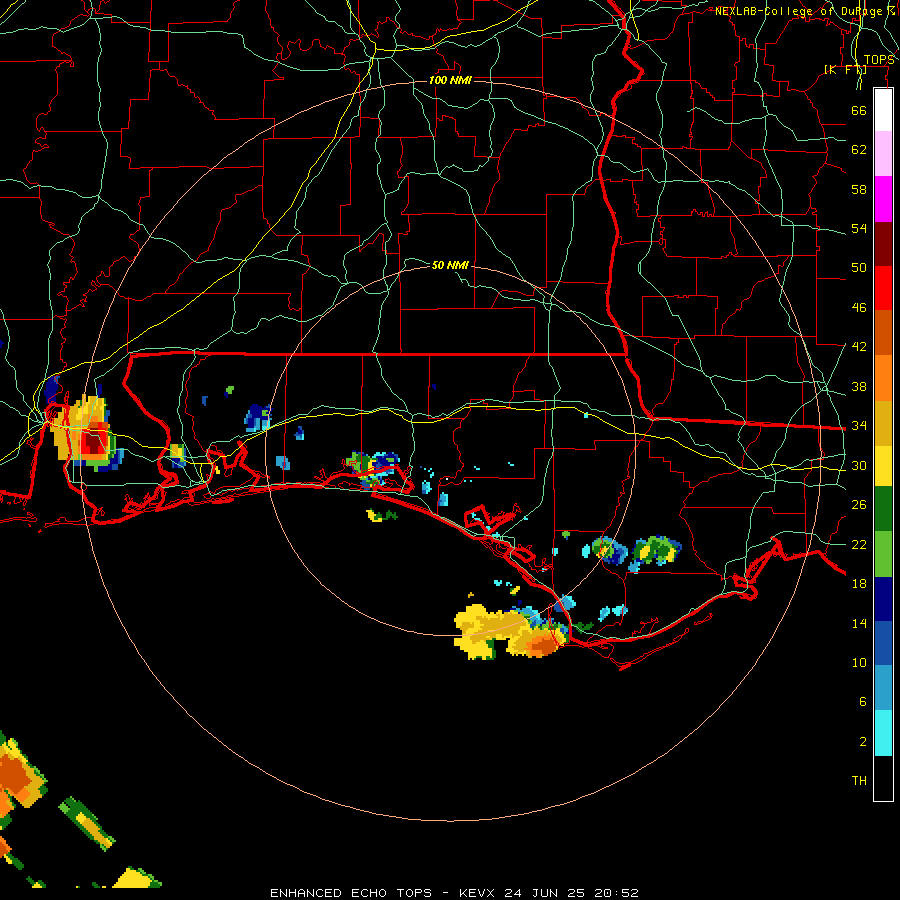The height and width of the screenshot is (900, 900).
Task: Click the TH threshold label on legend
Action: pos(859,781)
